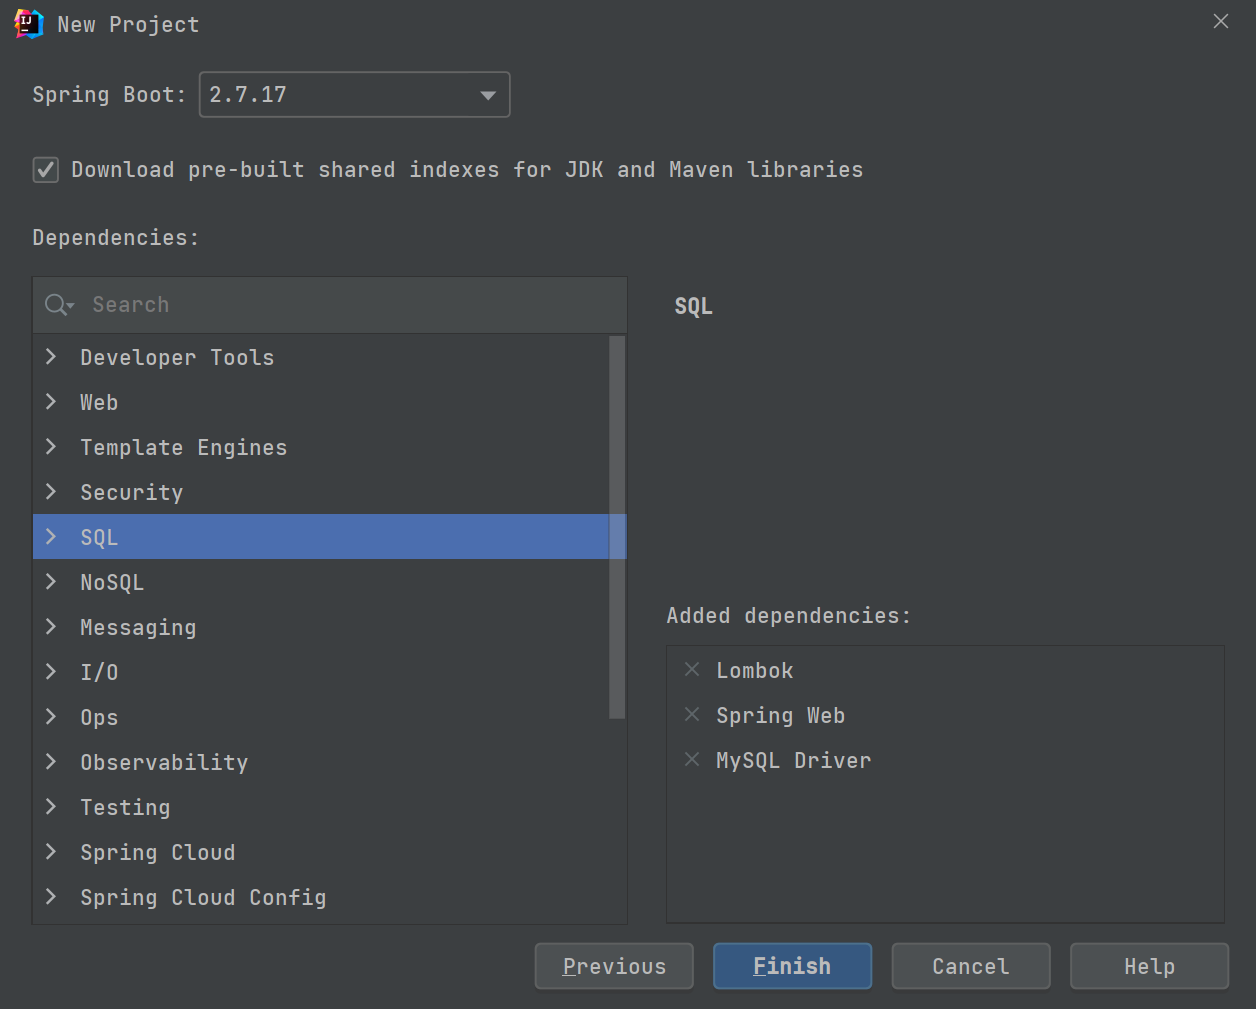Click the Finish button
The image size is (1256, 1009).
(x=792, y=966)
